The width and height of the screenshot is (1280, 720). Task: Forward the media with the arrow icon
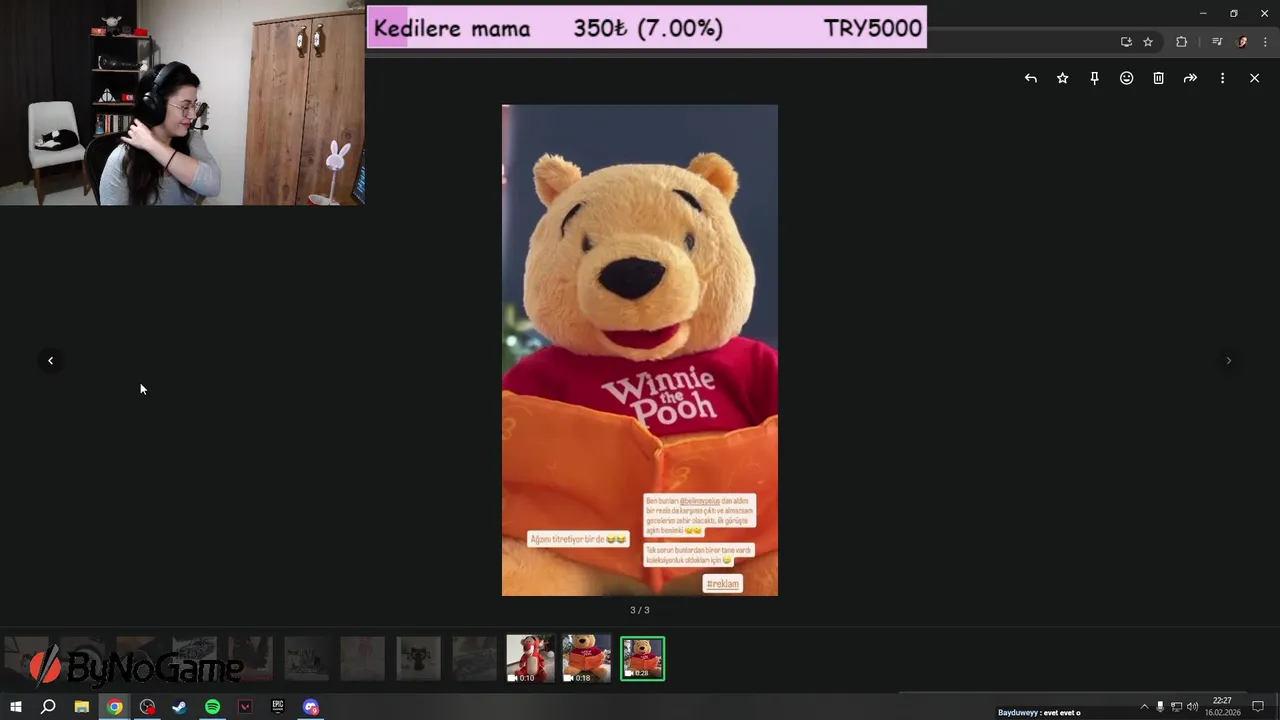(1191, 78)
